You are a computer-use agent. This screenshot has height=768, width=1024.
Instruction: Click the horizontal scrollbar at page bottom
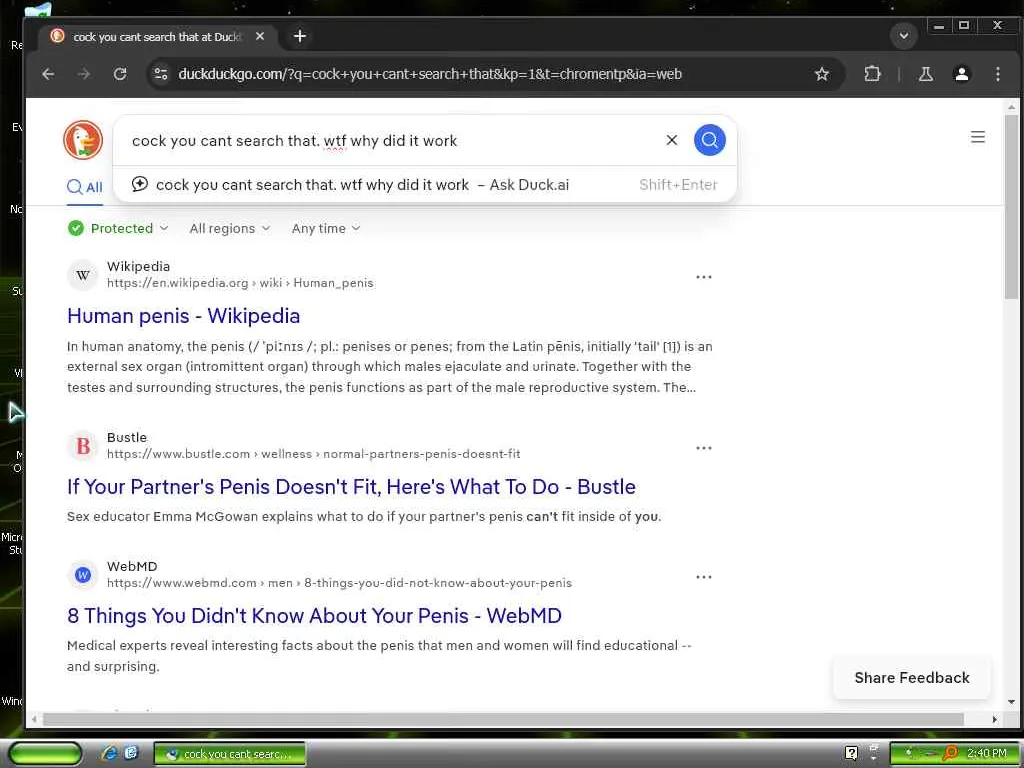pos(503,719)
